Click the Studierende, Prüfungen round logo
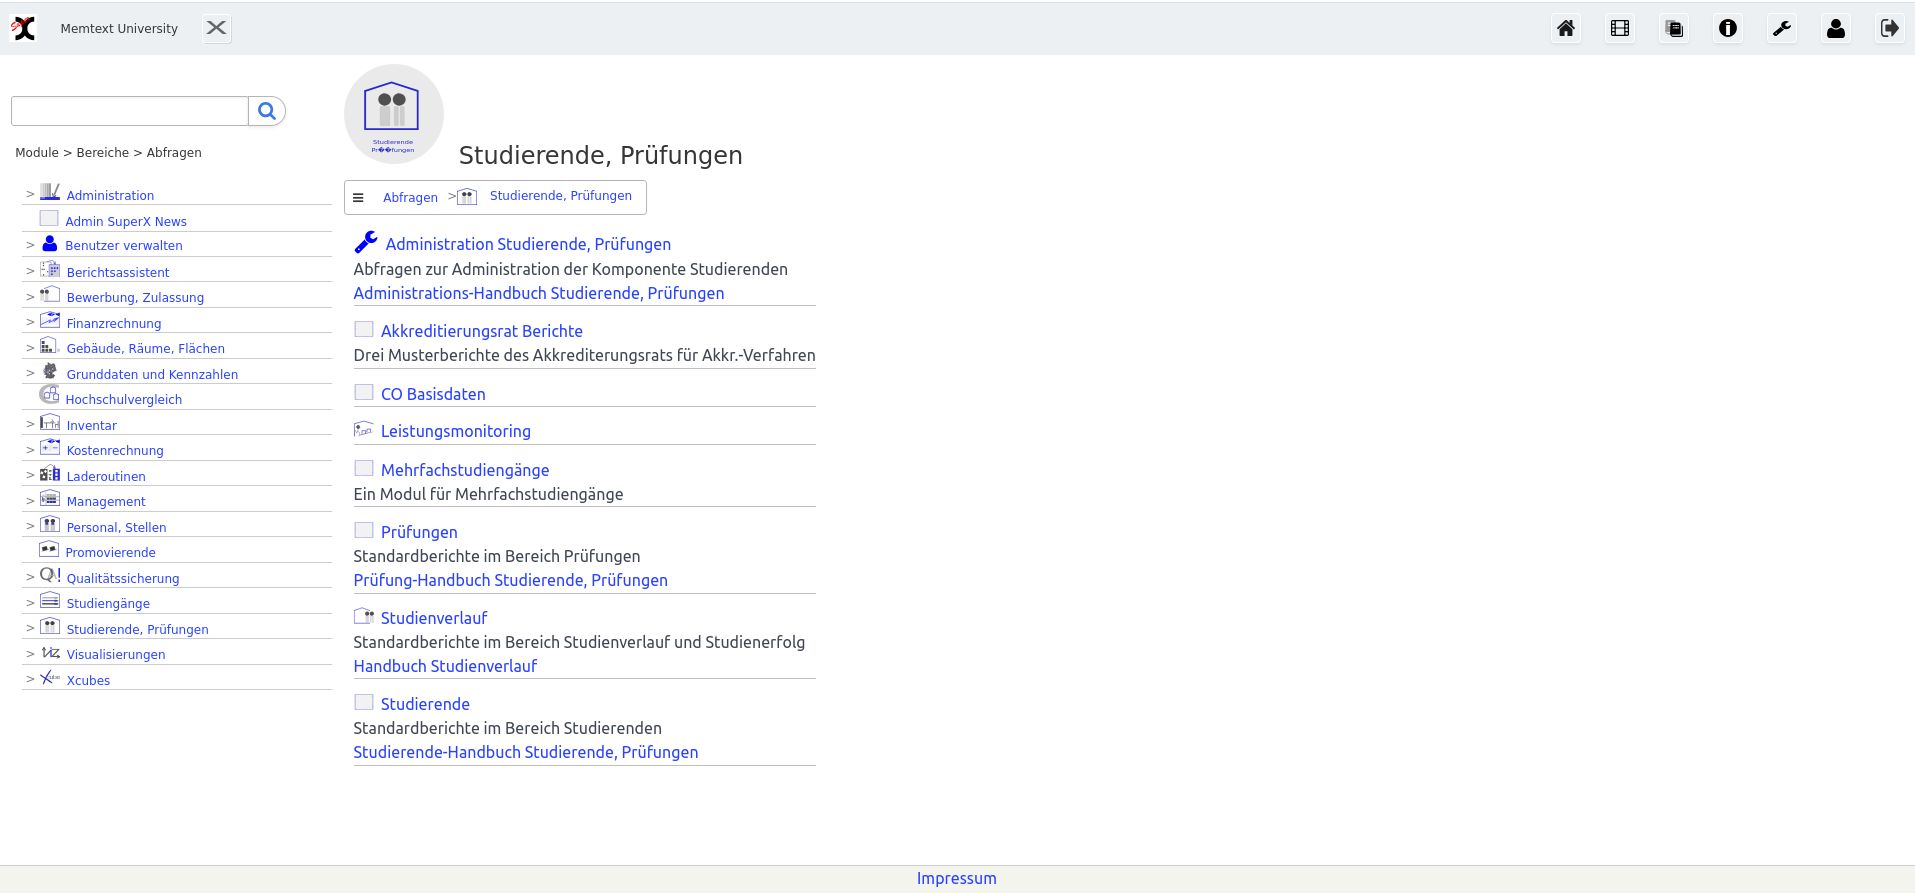 click(x=393, y=113)
